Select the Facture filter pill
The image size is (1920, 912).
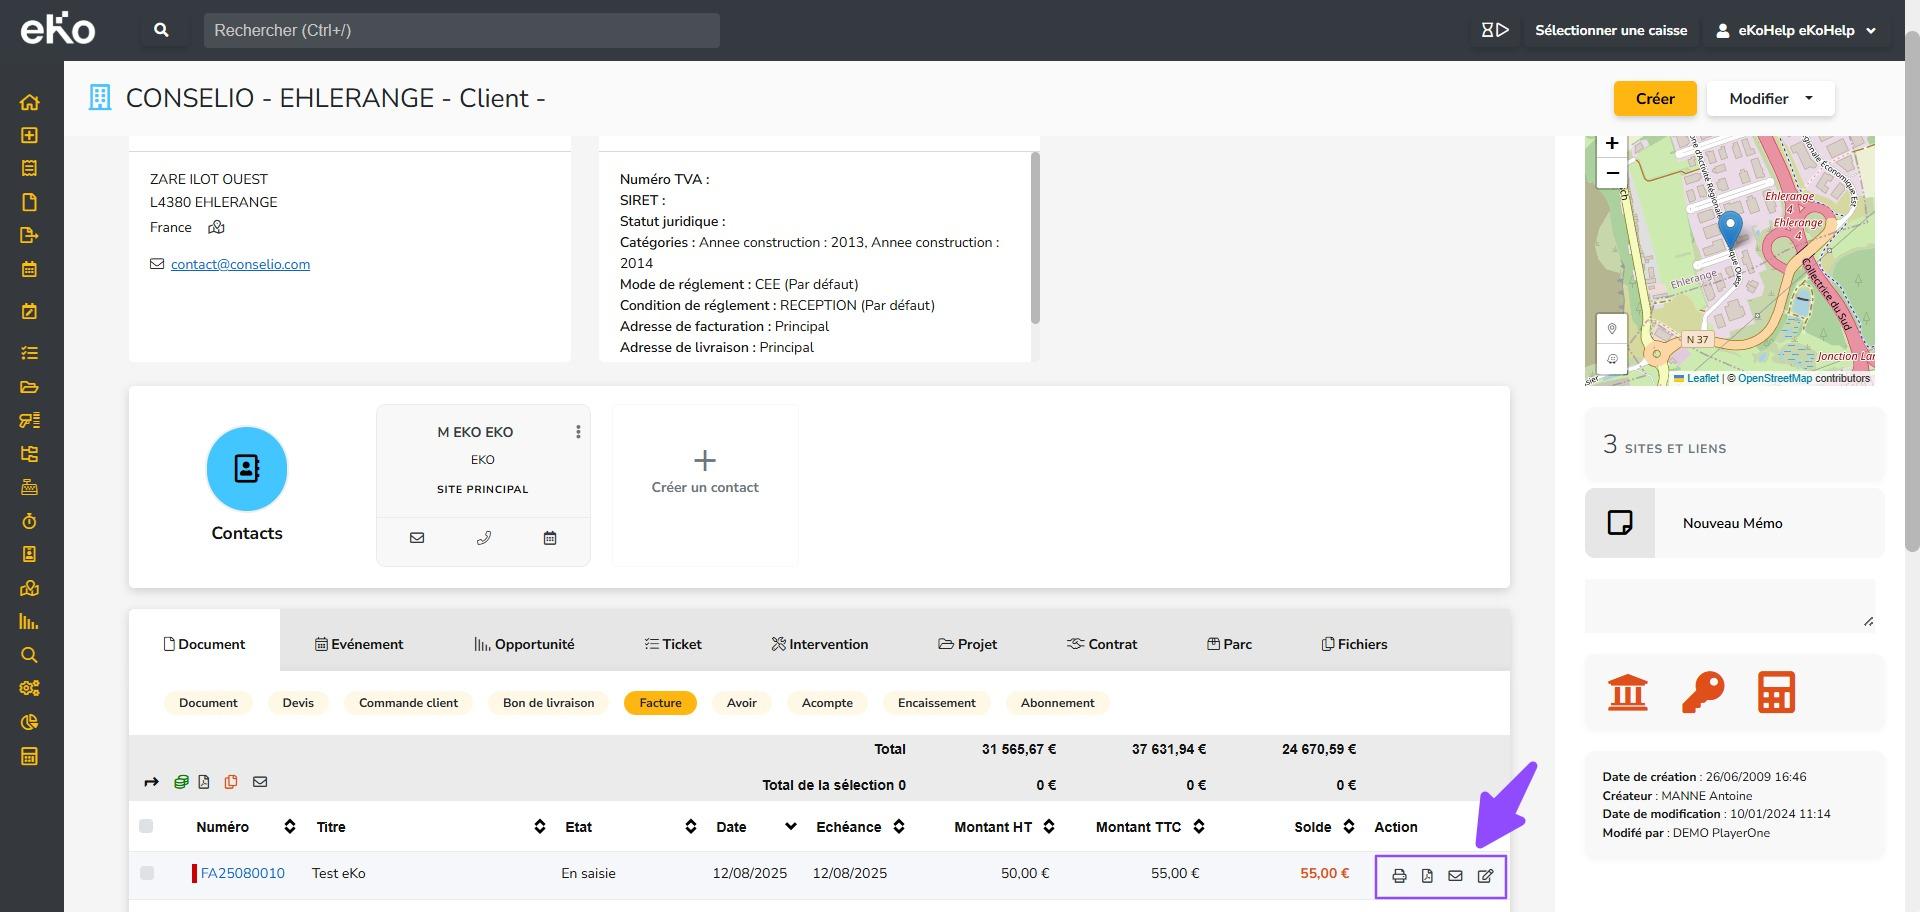pyautogui.click(x=660, y=703)
